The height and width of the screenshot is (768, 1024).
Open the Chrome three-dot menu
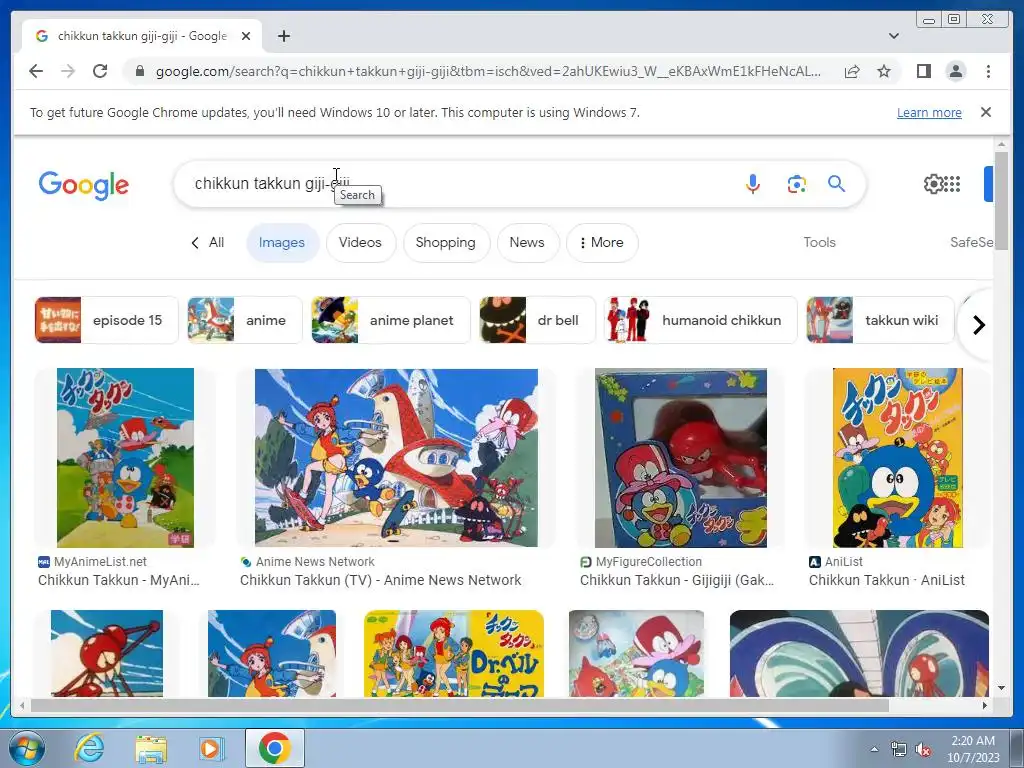(988, 71)
